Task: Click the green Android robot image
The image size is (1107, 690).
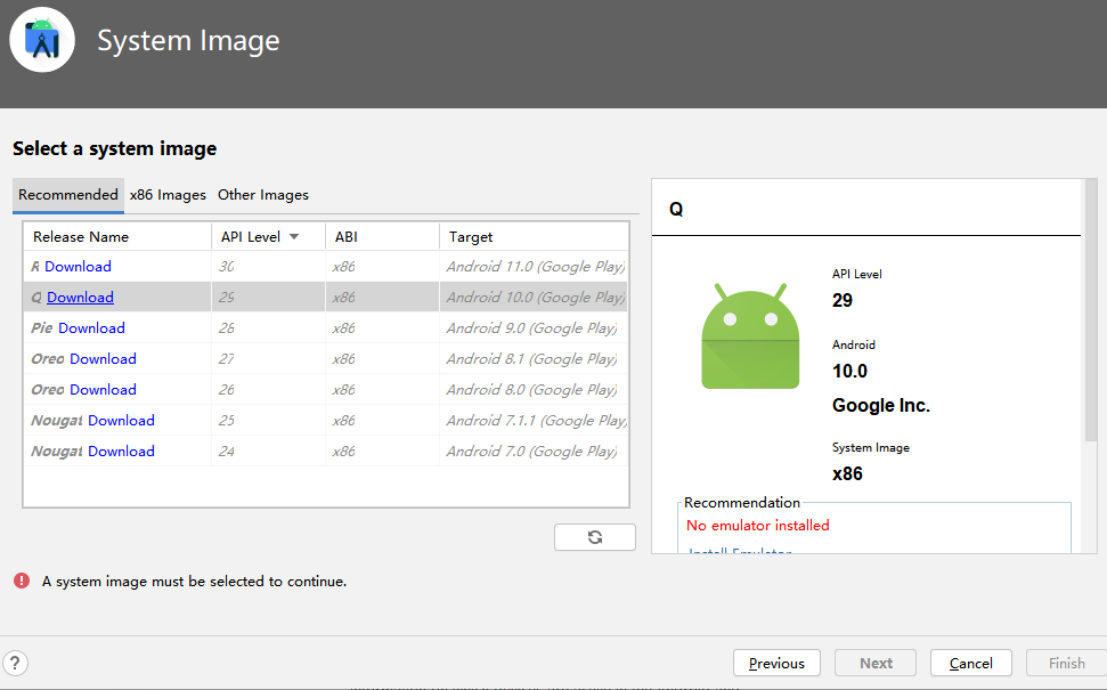Action: coord(750,337)
